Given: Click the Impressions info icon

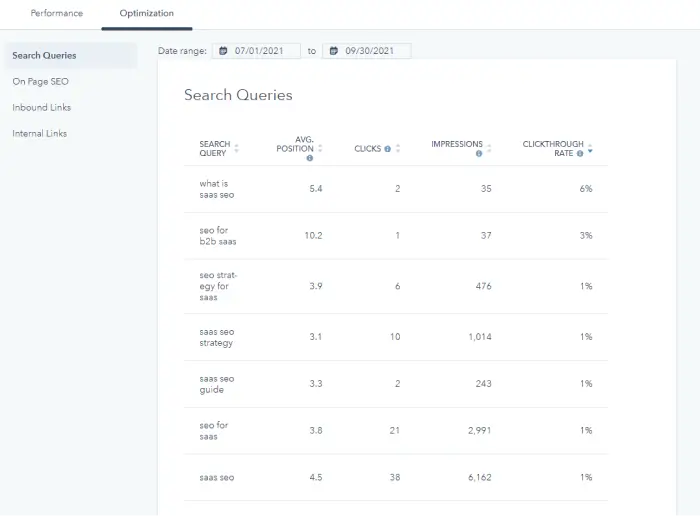Looking at the screenshot, I should [x=479, y=153].
